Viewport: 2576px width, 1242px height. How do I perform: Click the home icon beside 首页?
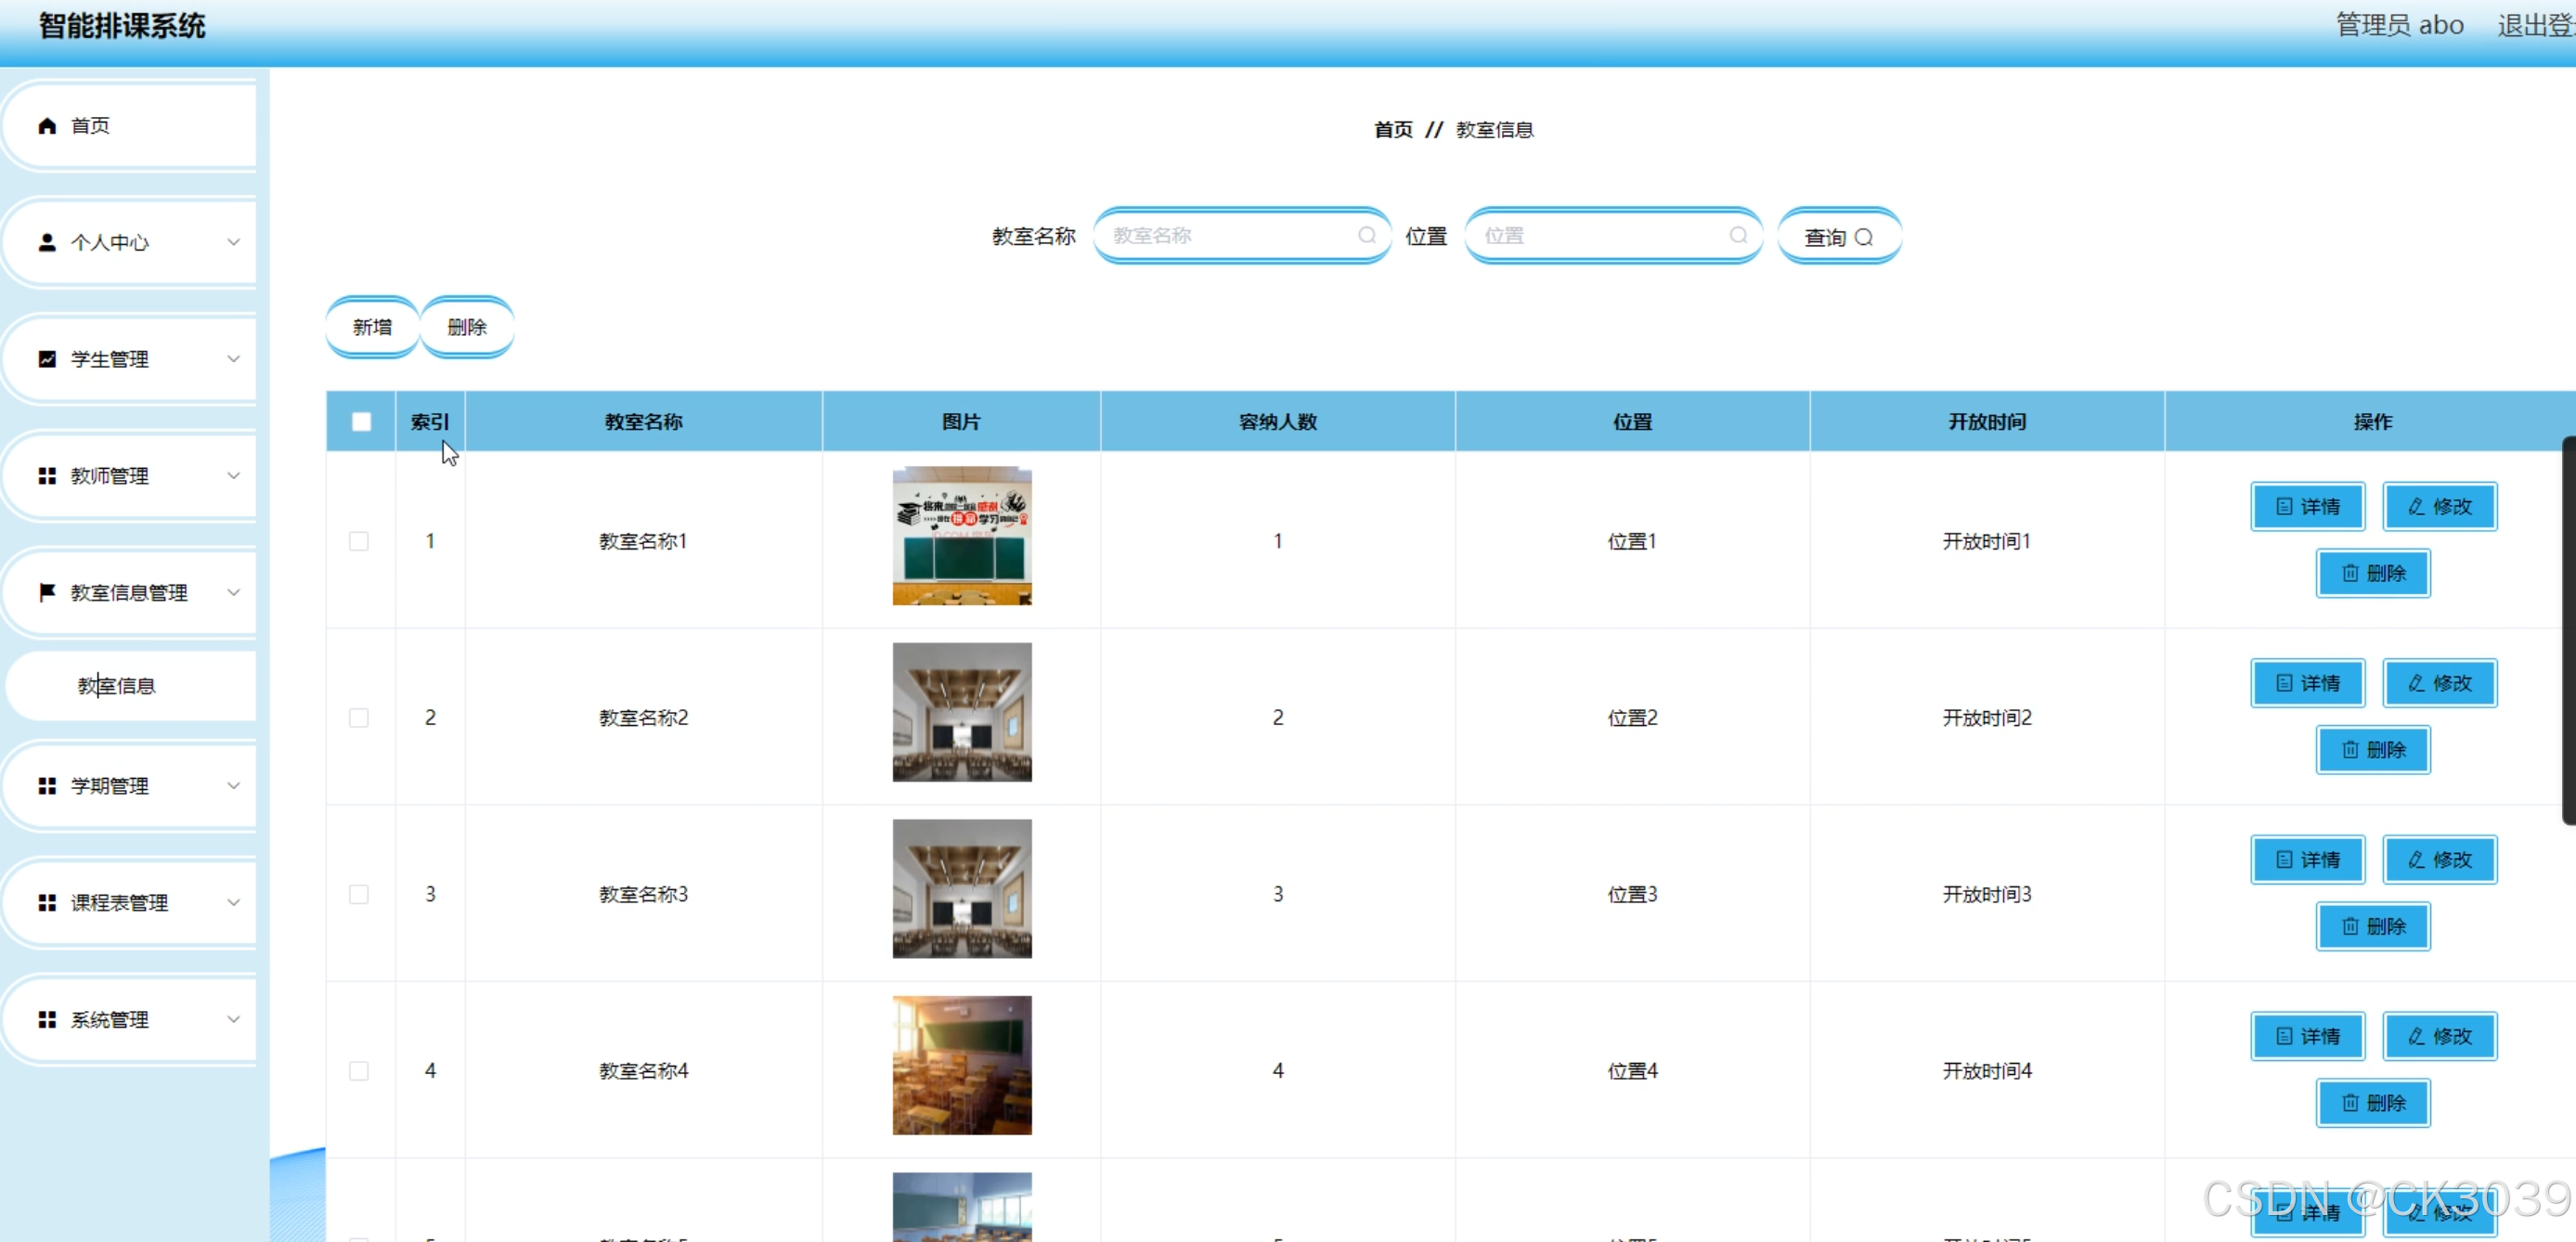pos(47,126)
